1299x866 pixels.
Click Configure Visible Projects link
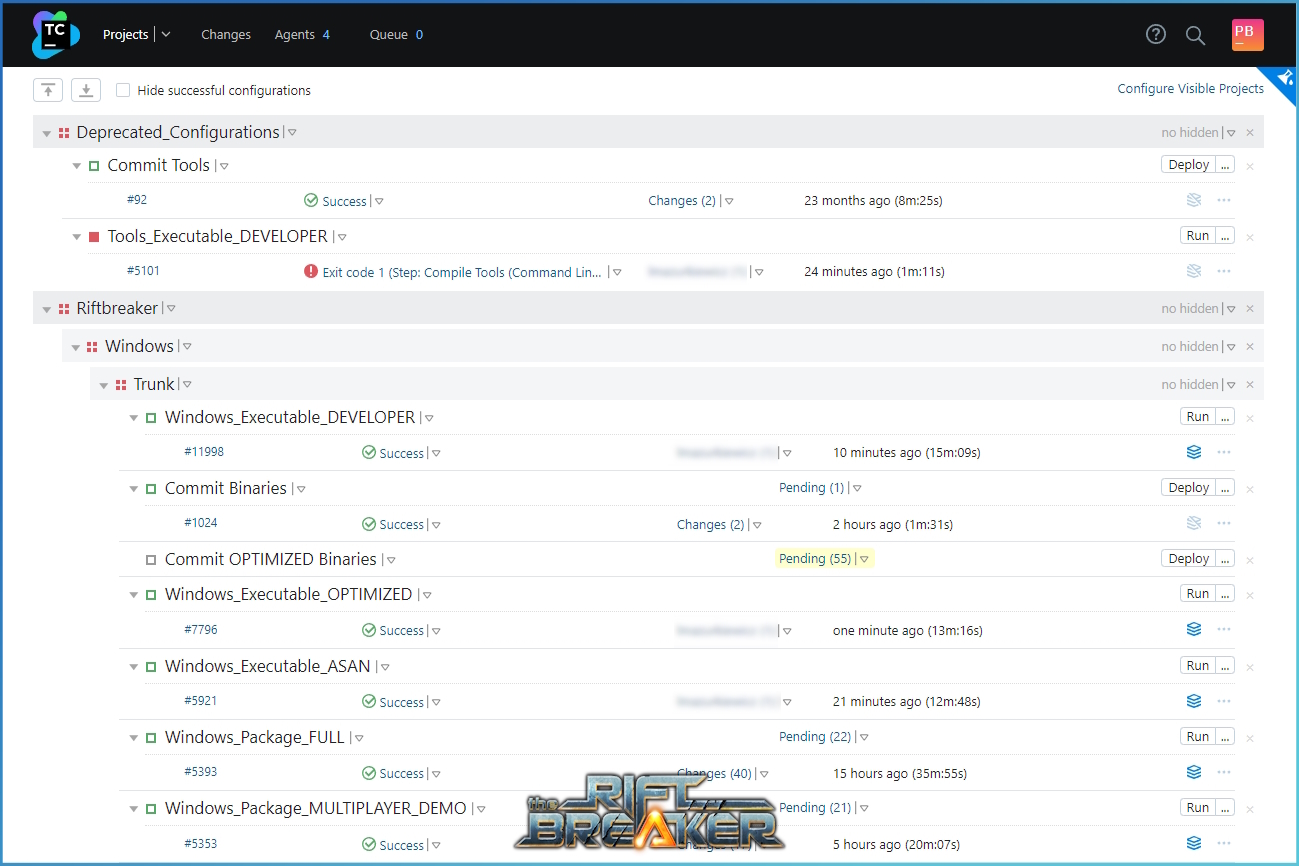[1190, 88]
